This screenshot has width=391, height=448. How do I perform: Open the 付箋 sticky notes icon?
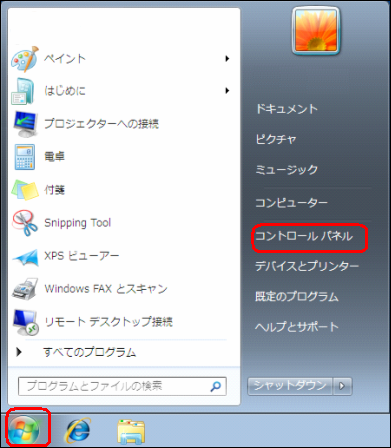25,190
